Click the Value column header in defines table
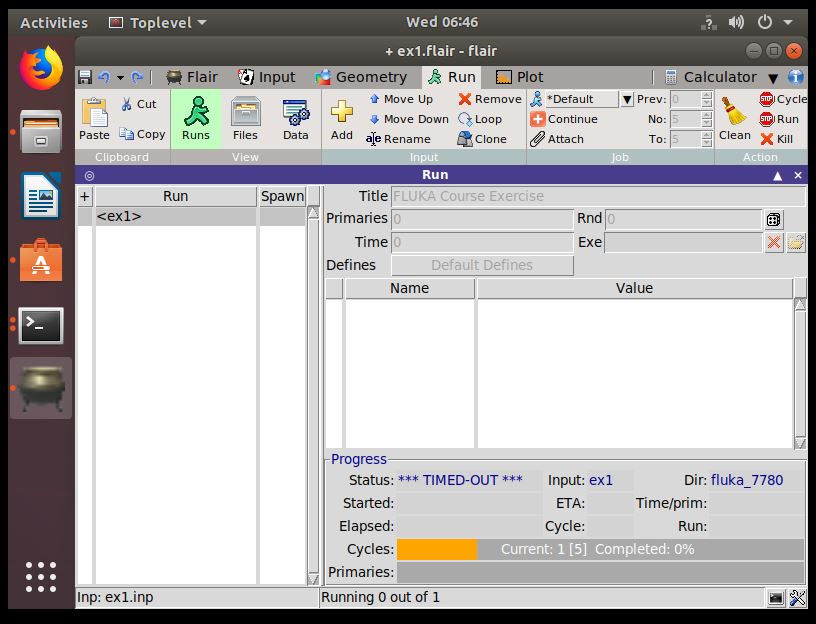Image resolution: width=816 pixels, height=624 pixels. tap(634, 288)
